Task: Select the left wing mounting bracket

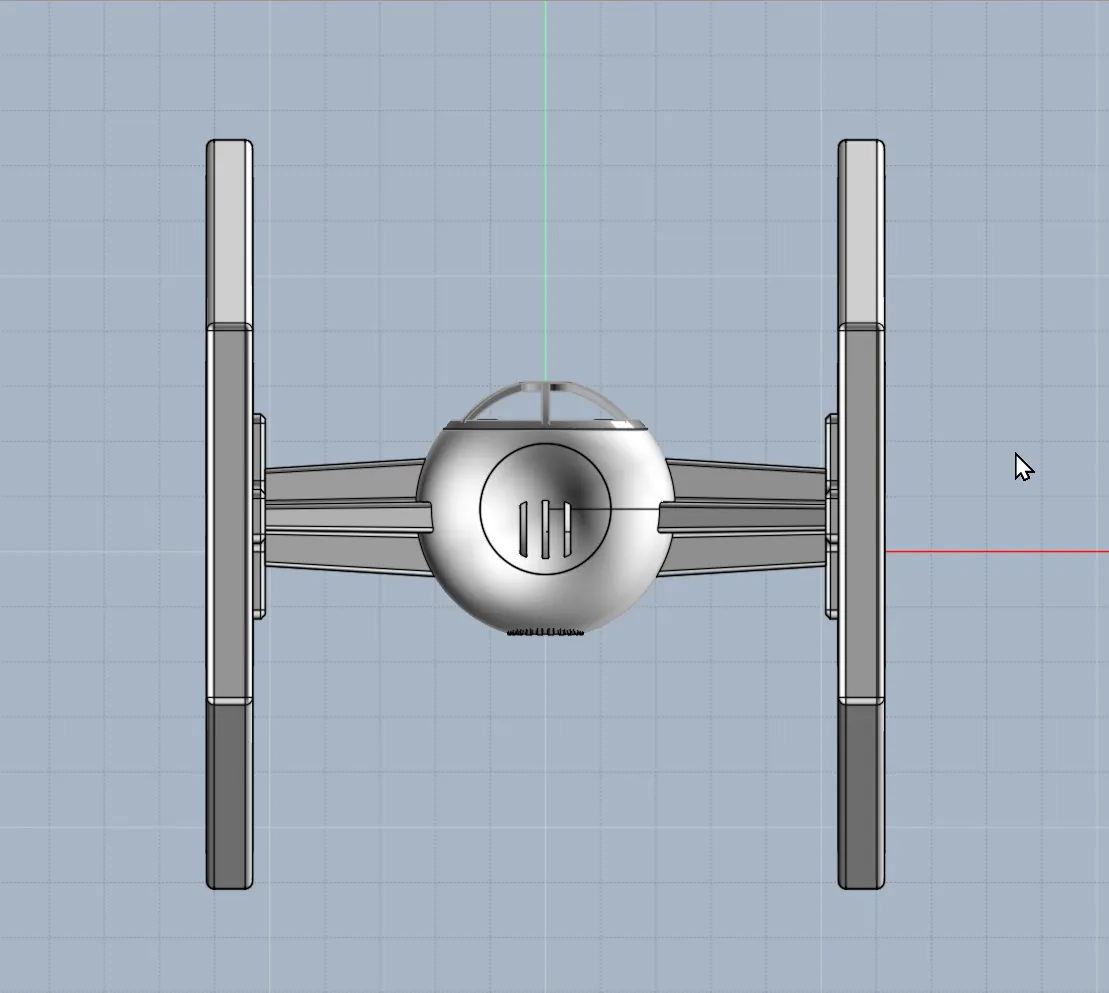Action: click(x=259, y=516)
